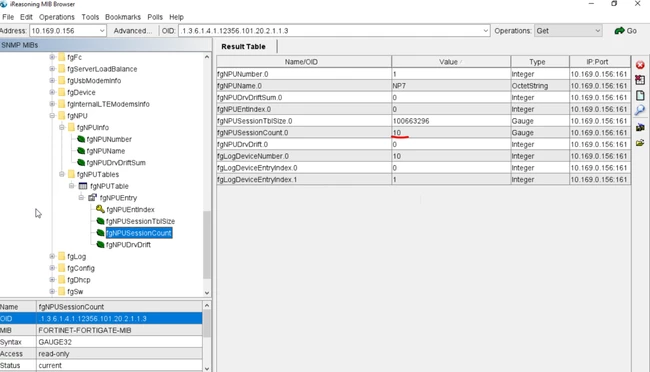This screenshot has height=372, width=650.
Task: Click the leaf icon beside fgNPUDrvDrift
Action: click(100, 244)
